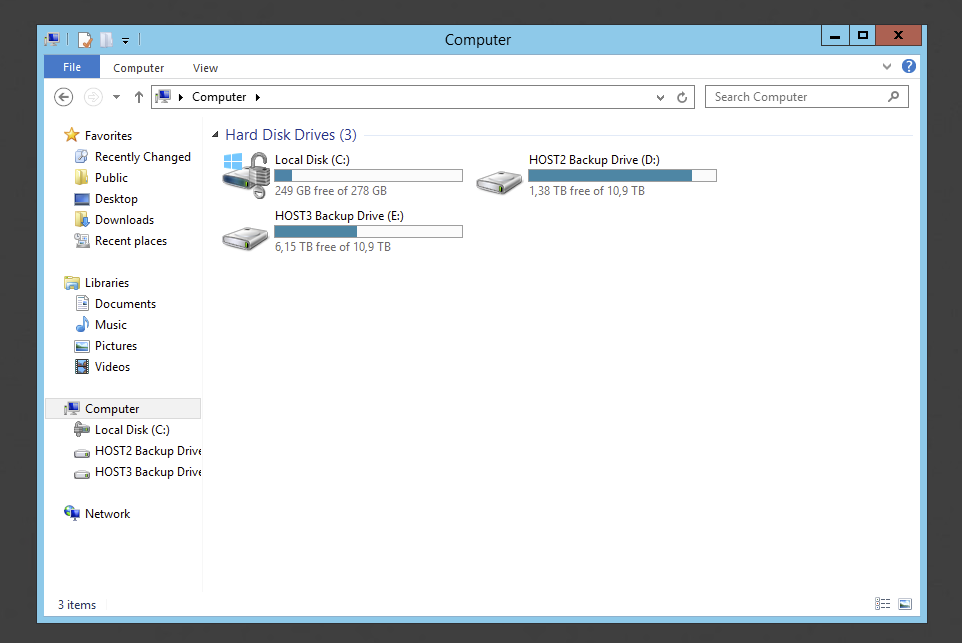The height and width of the screenshot is (643, 962).
Task: Open the Local Disk (C:) drive icon
Action: coord(246,175)
